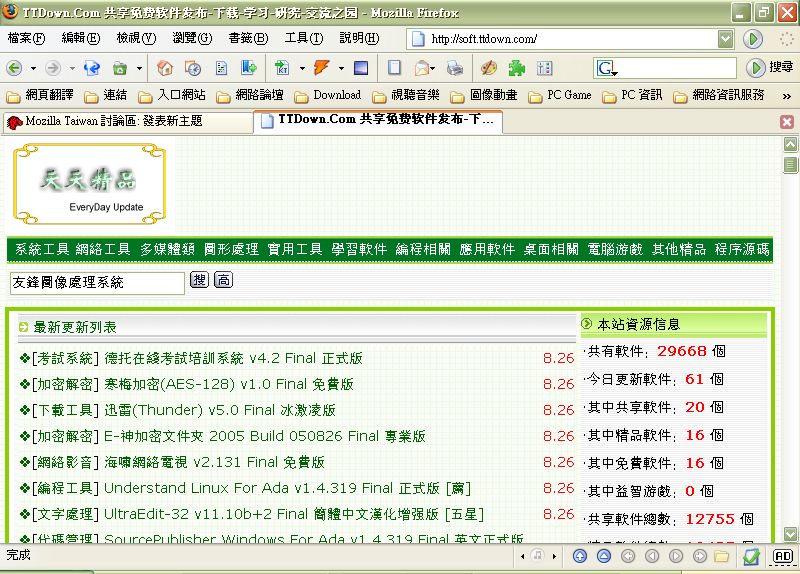Open a new blank page icon
This screenshot has width=800, height=574.
pyautogui.click(x=394, y=68)
